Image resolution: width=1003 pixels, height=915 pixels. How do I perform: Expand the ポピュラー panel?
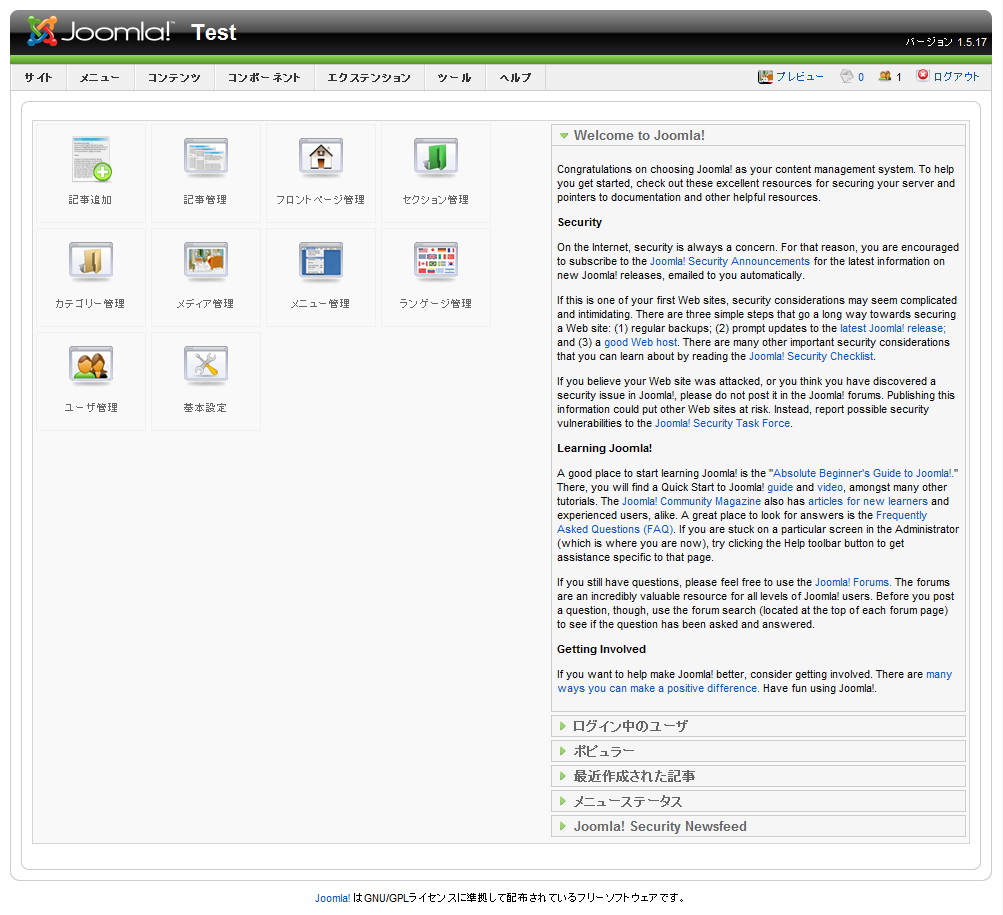click(758, 751)
